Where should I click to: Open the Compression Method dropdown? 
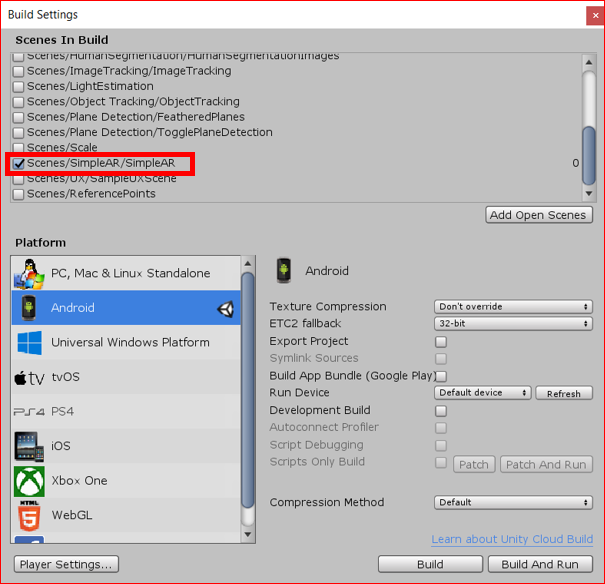(x=513, y=503)
